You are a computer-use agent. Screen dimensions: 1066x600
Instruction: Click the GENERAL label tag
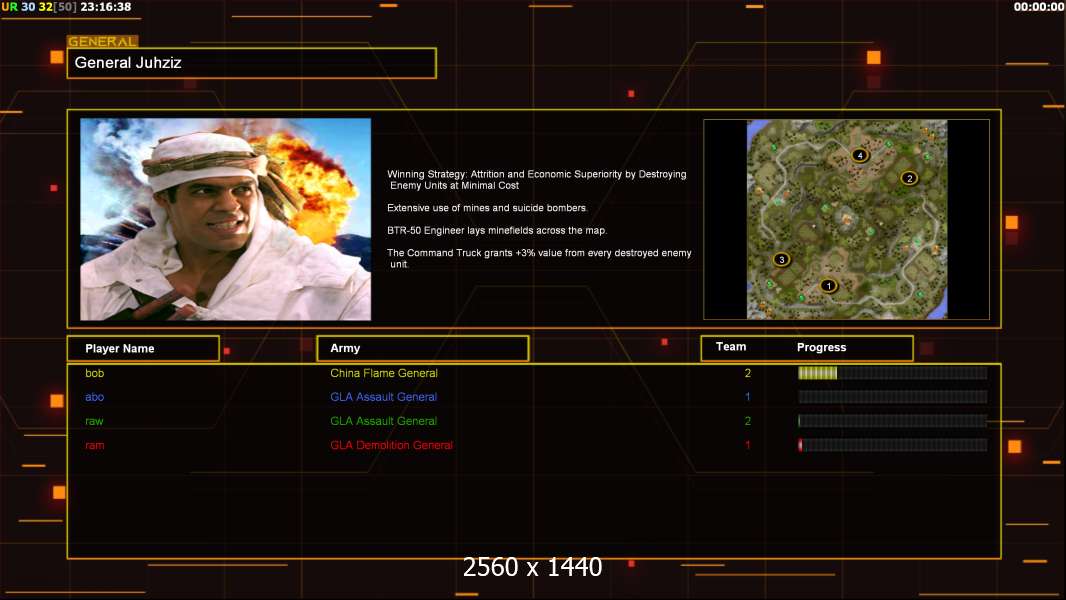tap(103, 41)
